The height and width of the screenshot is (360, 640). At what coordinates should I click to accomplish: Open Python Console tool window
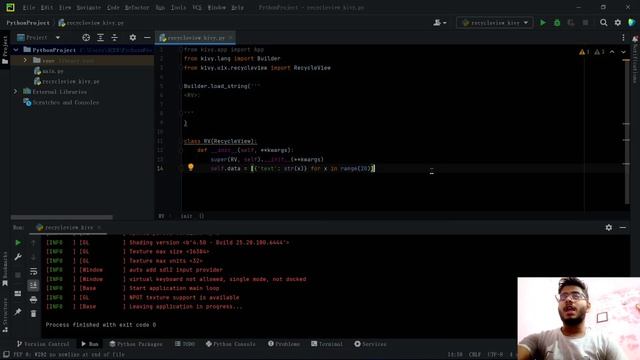pyautogui.click(x=231, y=344)
